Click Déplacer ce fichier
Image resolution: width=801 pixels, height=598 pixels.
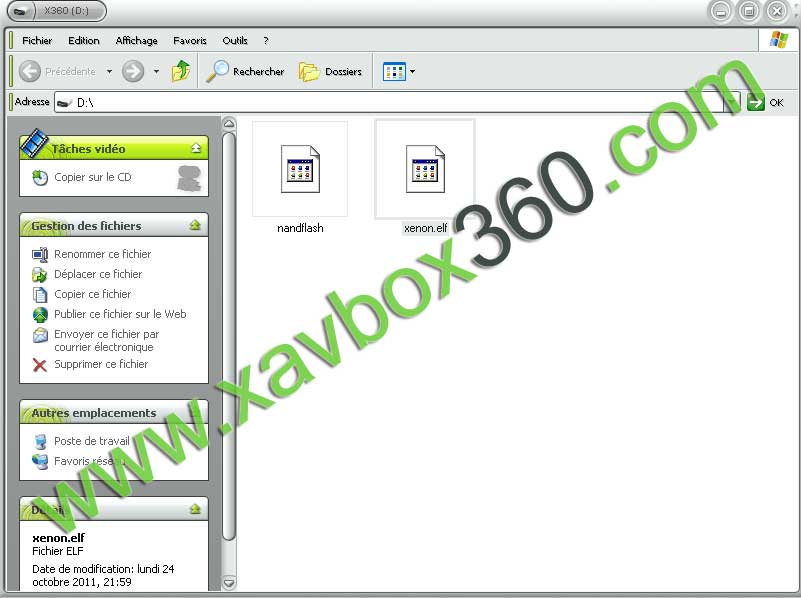(x=98, y=274)
